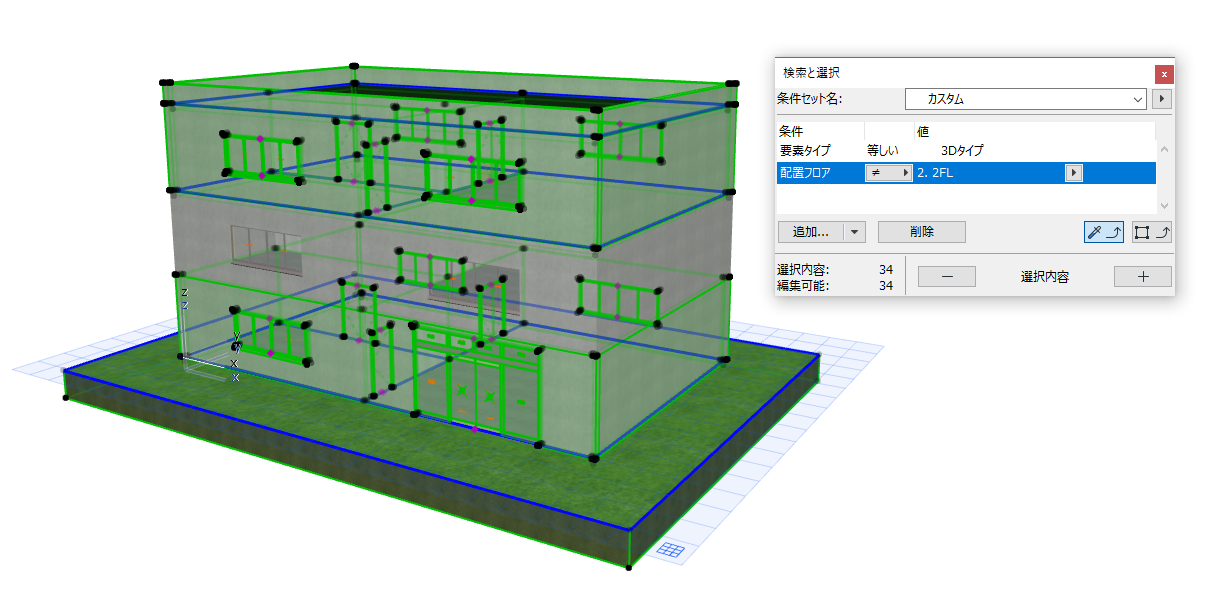The image size is (1225, 593).
Task: Open the 追加 button dropdown arrow
Action: pyautogui.click(x=854, y=232)
